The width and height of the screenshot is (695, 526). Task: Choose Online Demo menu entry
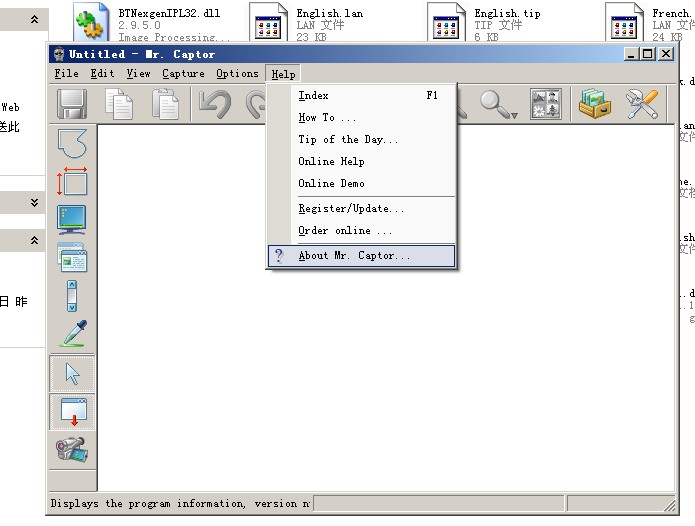(362, 183)
